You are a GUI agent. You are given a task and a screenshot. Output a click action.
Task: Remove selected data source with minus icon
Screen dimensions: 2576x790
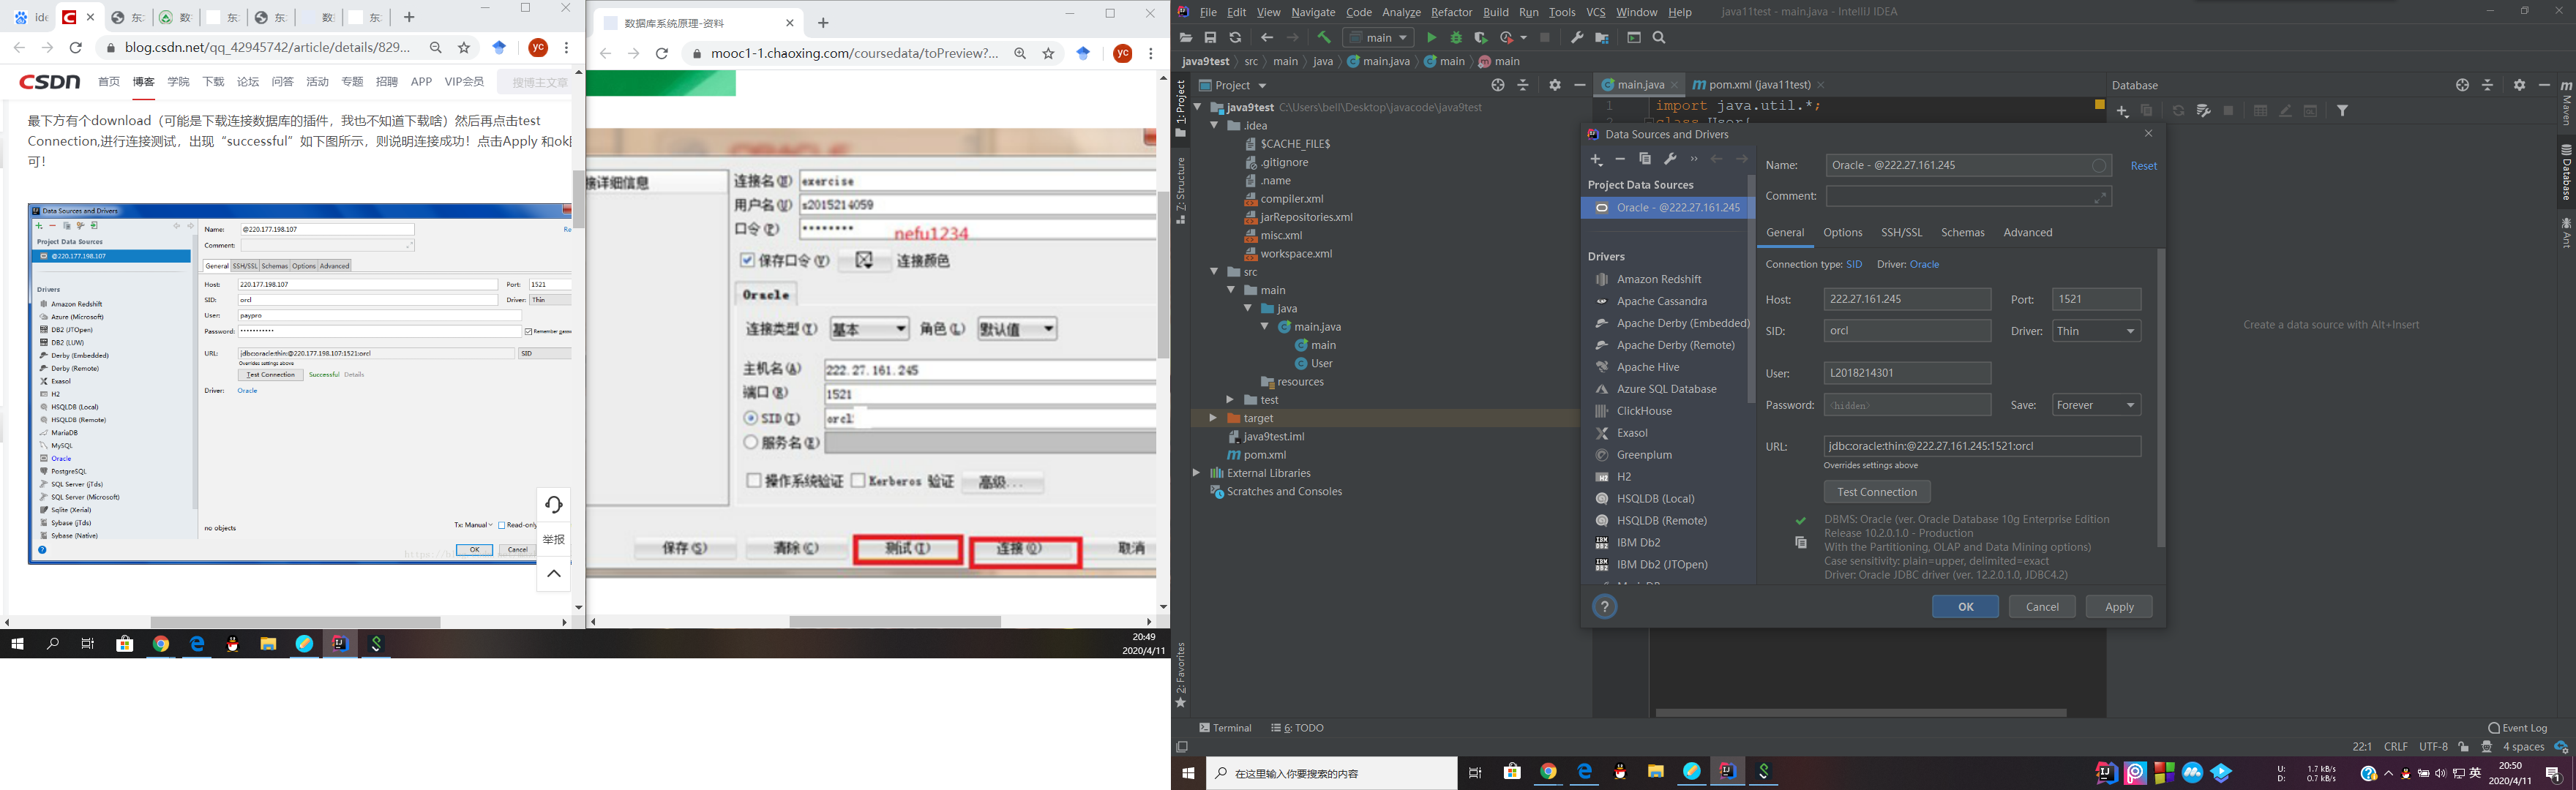click(x=1620, y=160)
